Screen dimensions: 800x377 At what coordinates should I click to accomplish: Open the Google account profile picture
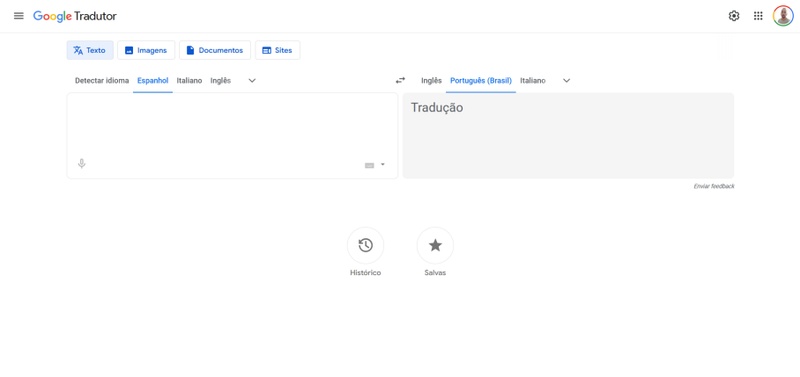(x=783, y=16)
